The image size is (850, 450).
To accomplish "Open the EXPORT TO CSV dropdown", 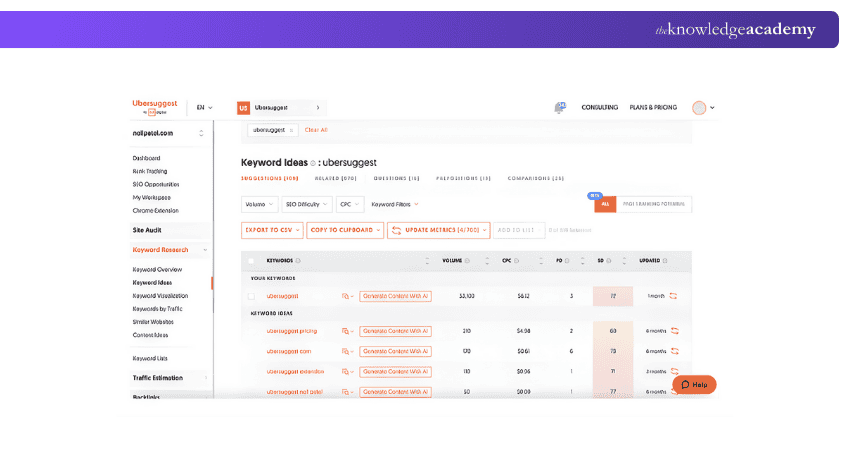I will point(272,230).
